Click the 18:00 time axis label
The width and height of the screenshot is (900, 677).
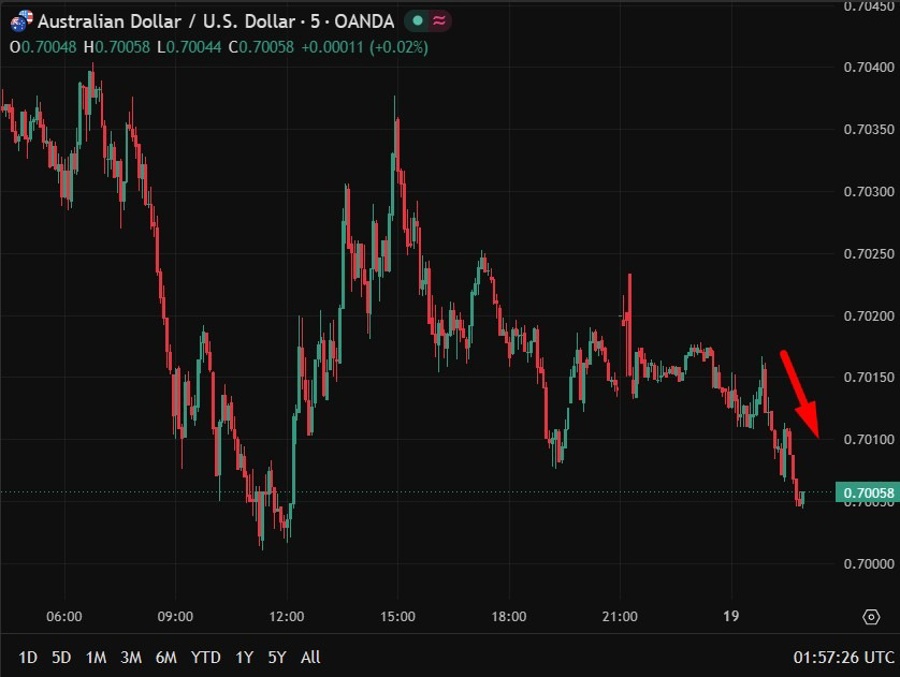[509, 617]
